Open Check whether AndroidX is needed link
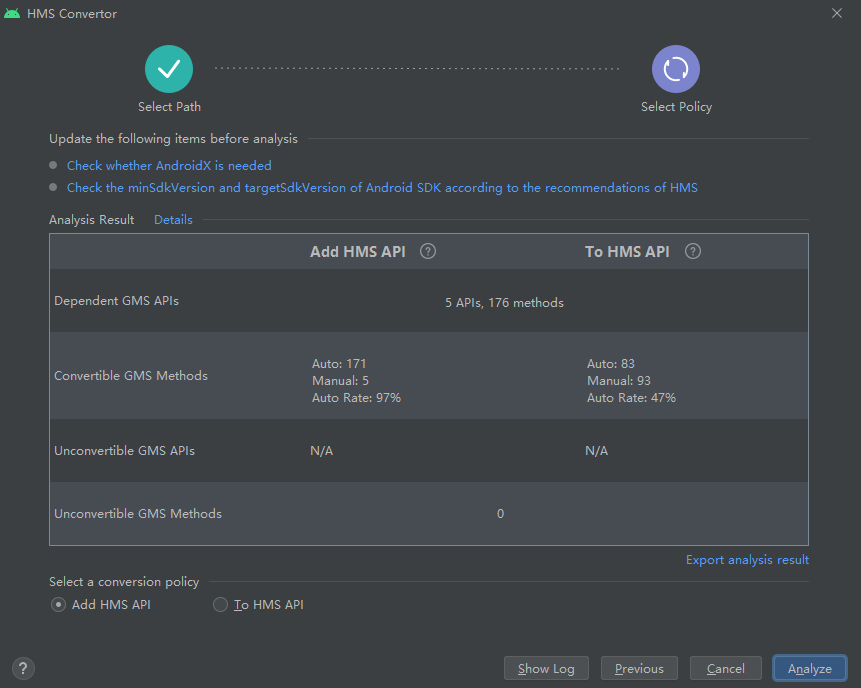The image size is (861, 688). click(x=169, y=165)
